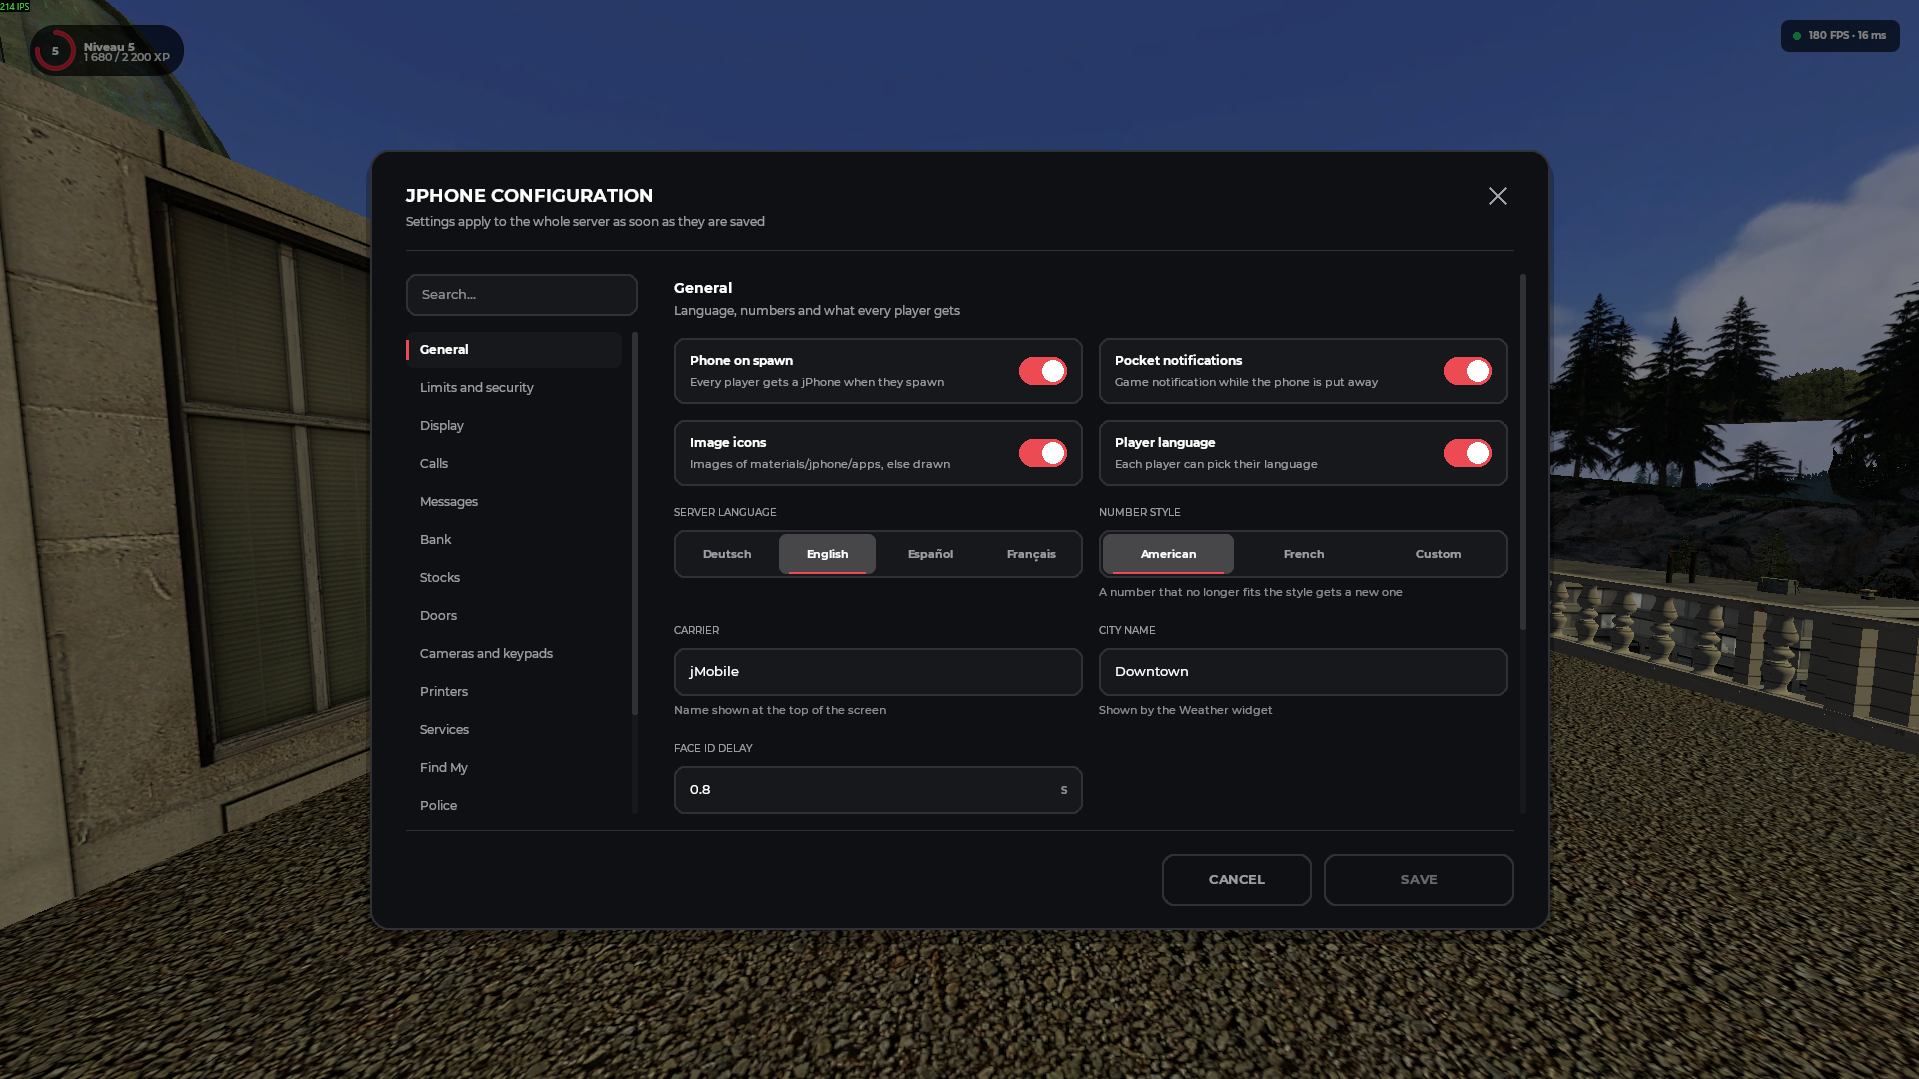Close the jPhone Configuration dialog
The height and width of the screenshot is (1079, 1919).
coord(1497,196)
